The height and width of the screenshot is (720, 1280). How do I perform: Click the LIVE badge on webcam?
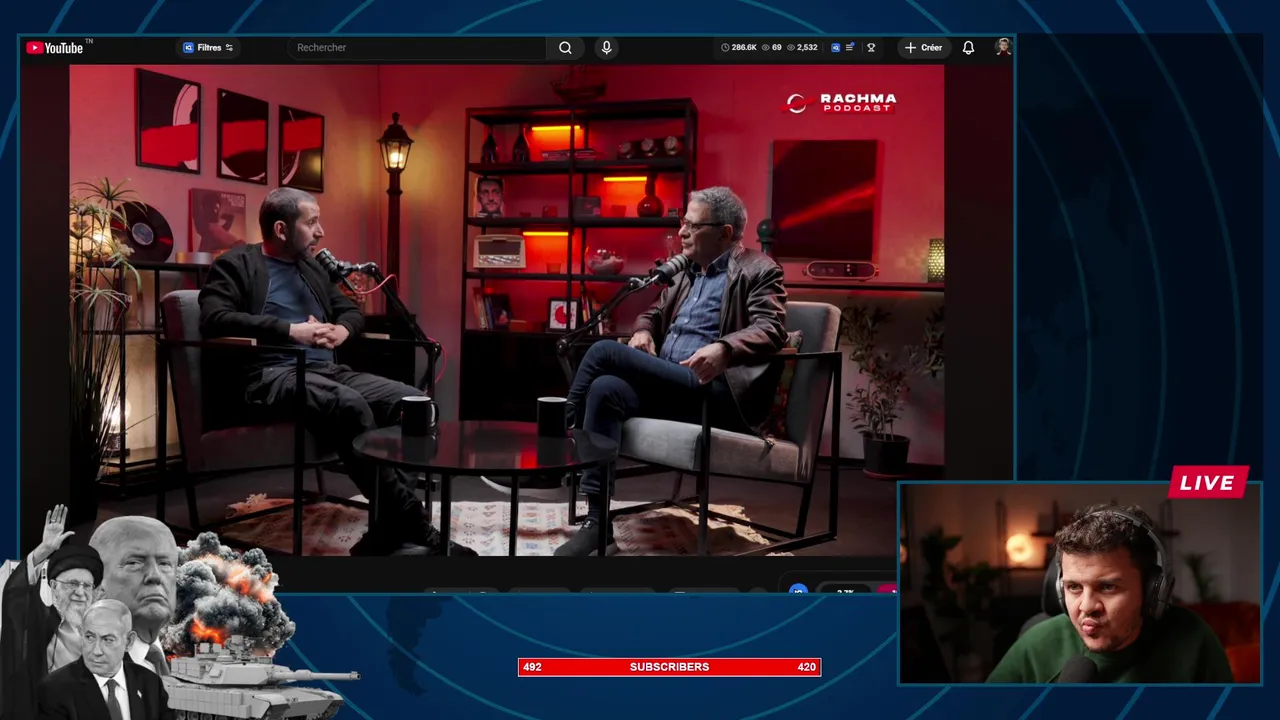1207,483
